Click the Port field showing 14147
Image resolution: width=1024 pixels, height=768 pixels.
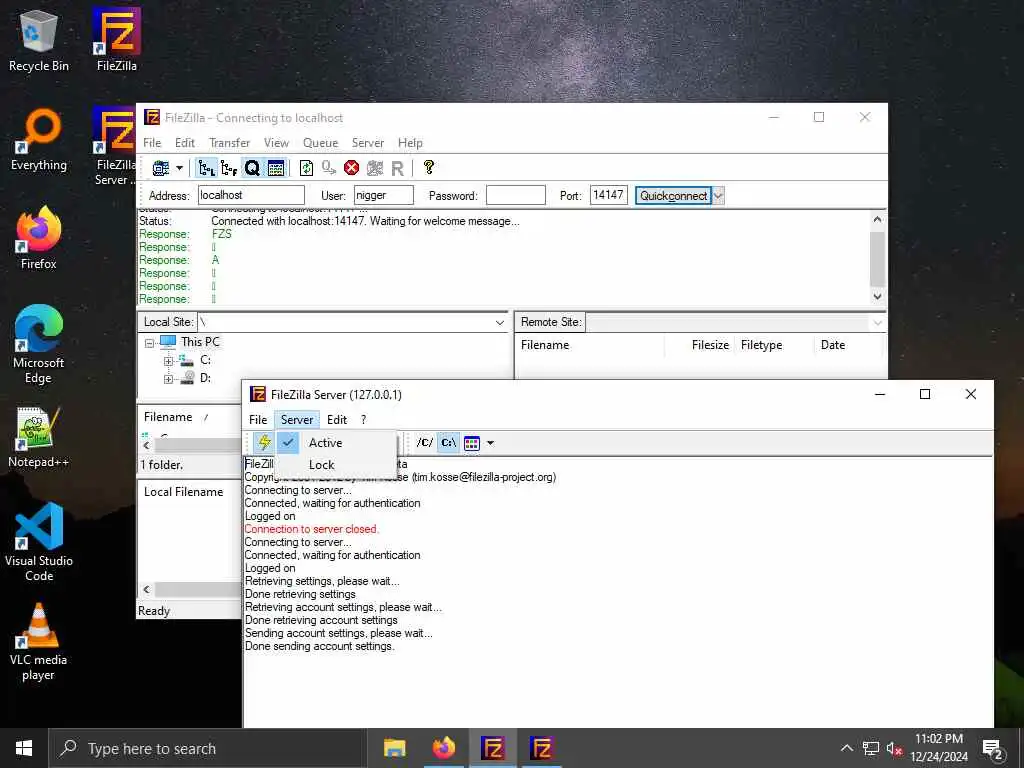(x=609, y=195)
